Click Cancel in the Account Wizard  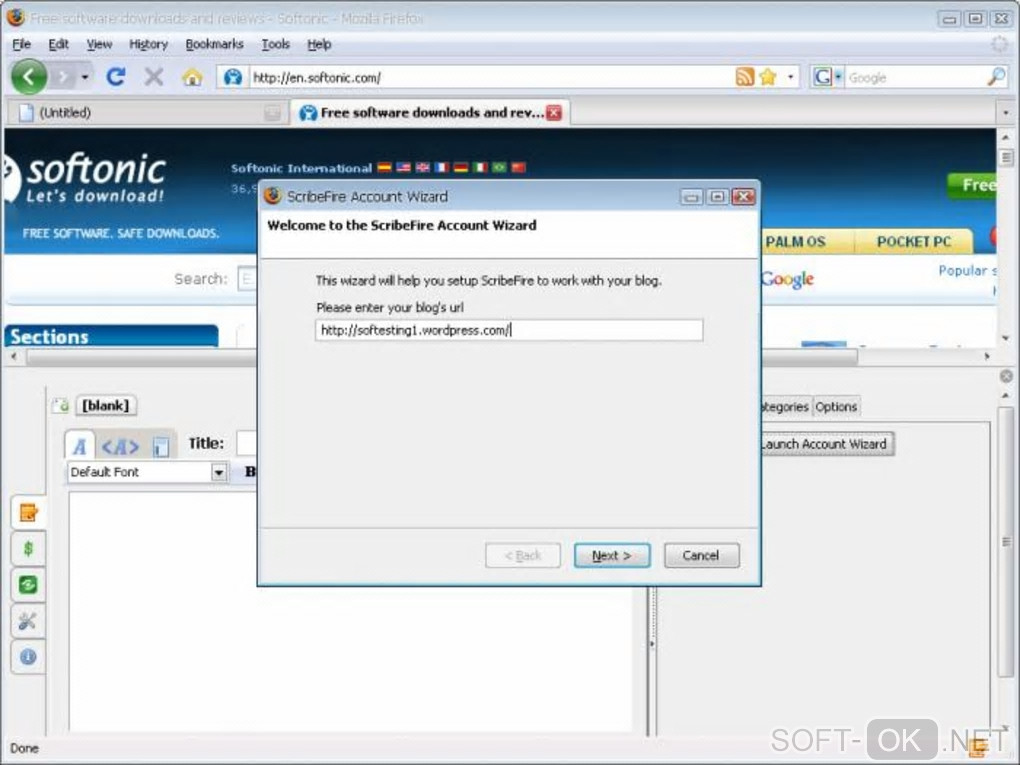701,556
